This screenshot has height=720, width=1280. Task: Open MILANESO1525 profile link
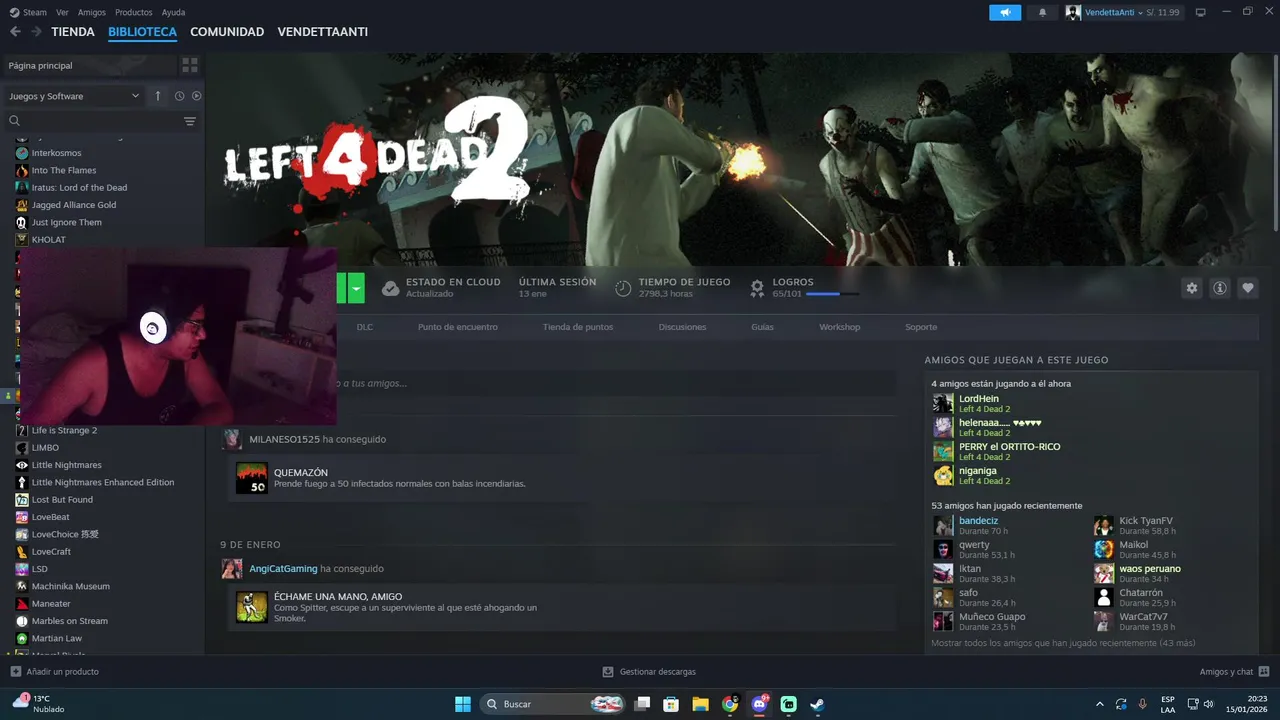pos(284,440)
